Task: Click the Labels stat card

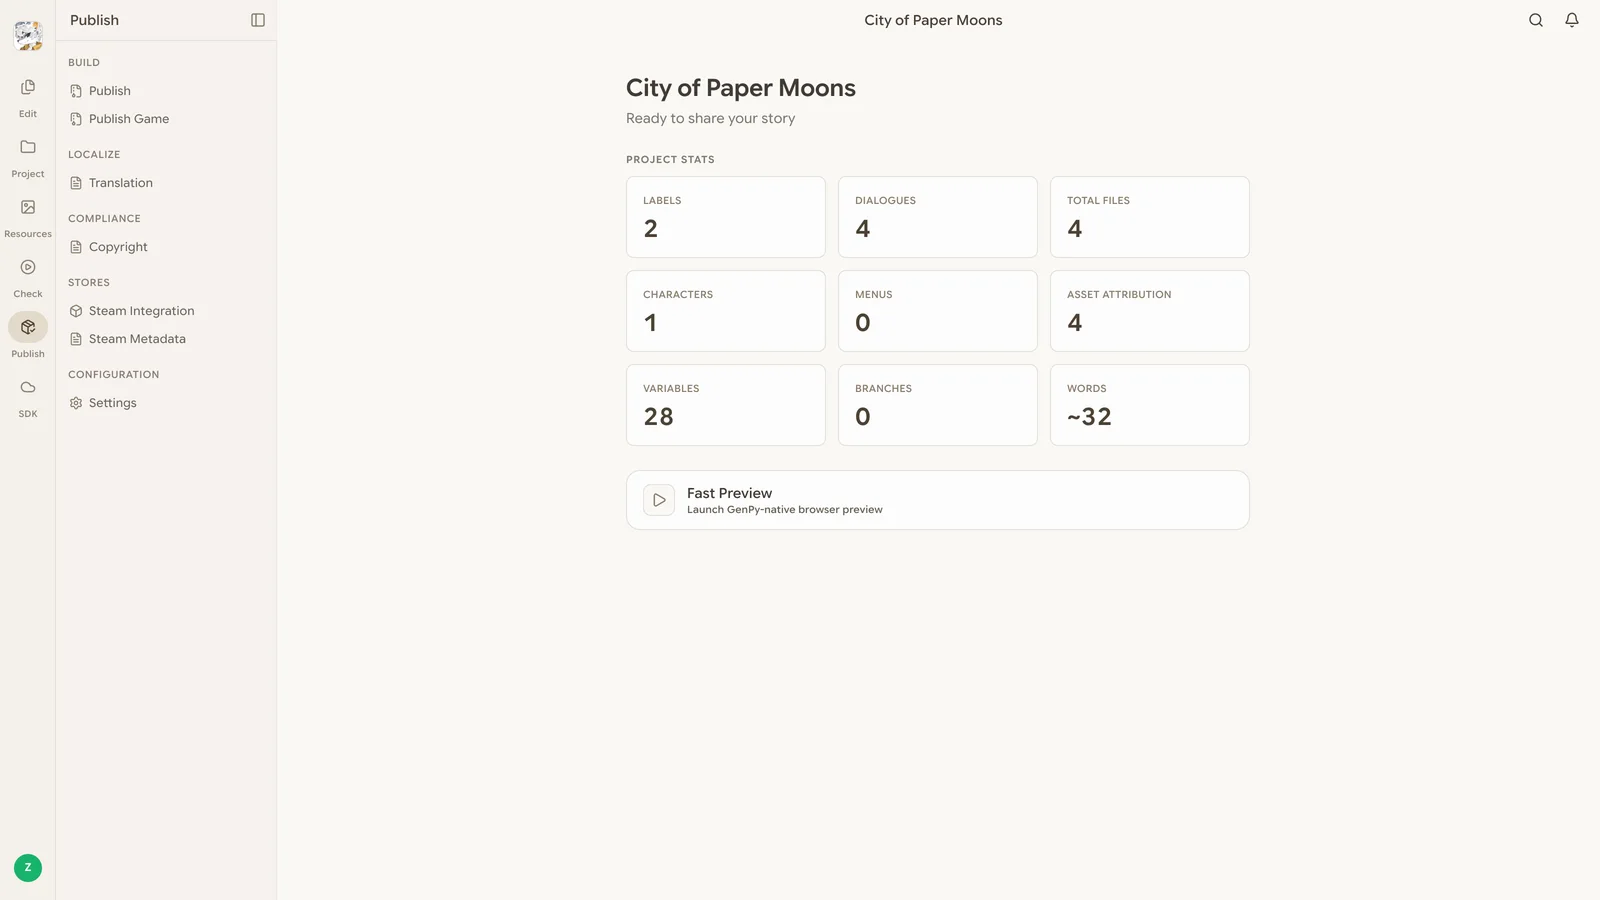Action: (x=726, y=217)
